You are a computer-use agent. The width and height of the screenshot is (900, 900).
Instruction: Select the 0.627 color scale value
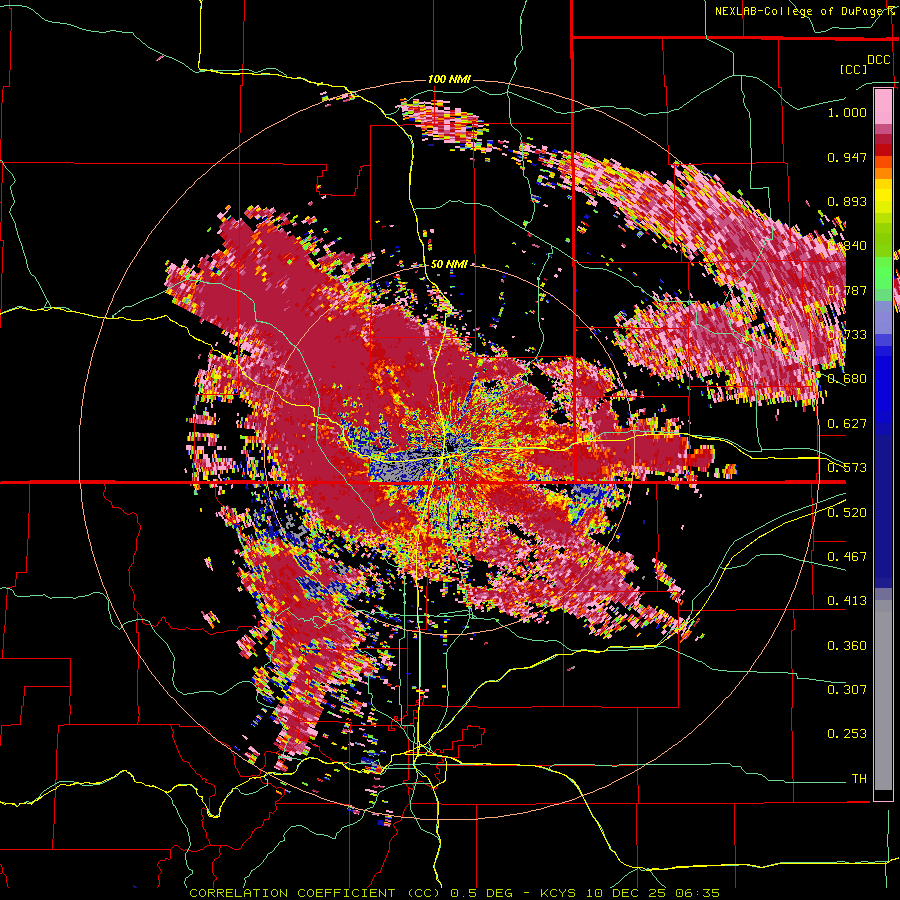[847, 424]
